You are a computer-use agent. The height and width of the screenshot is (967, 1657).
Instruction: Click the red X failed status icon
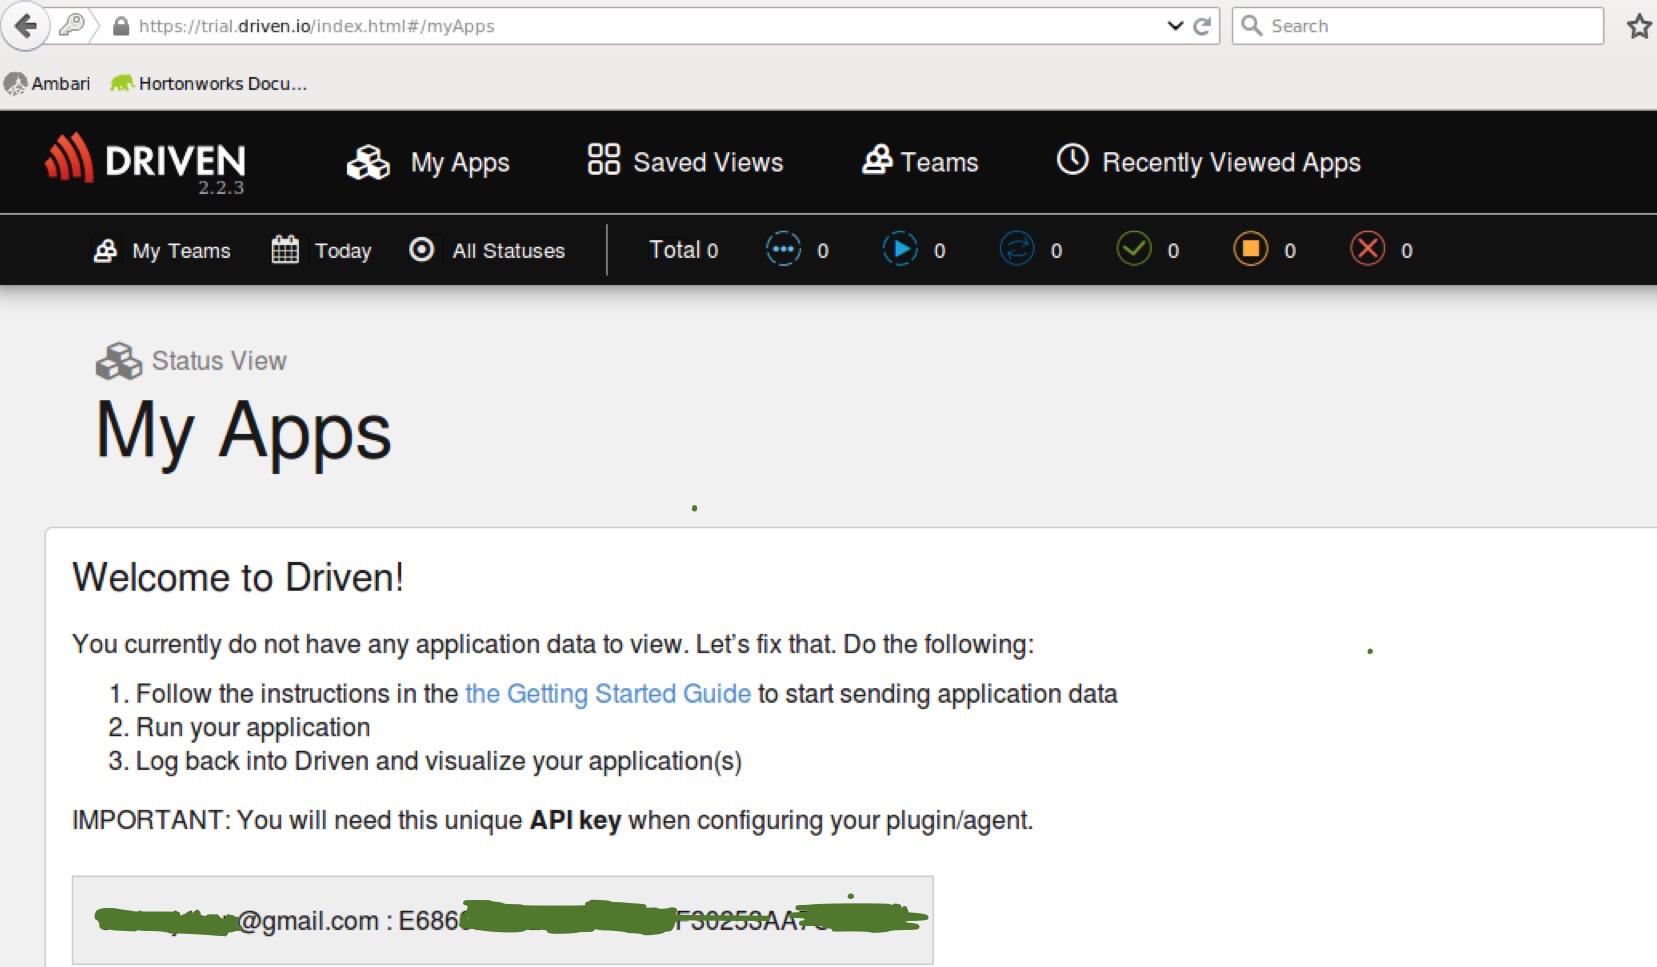pos(1368,250)
